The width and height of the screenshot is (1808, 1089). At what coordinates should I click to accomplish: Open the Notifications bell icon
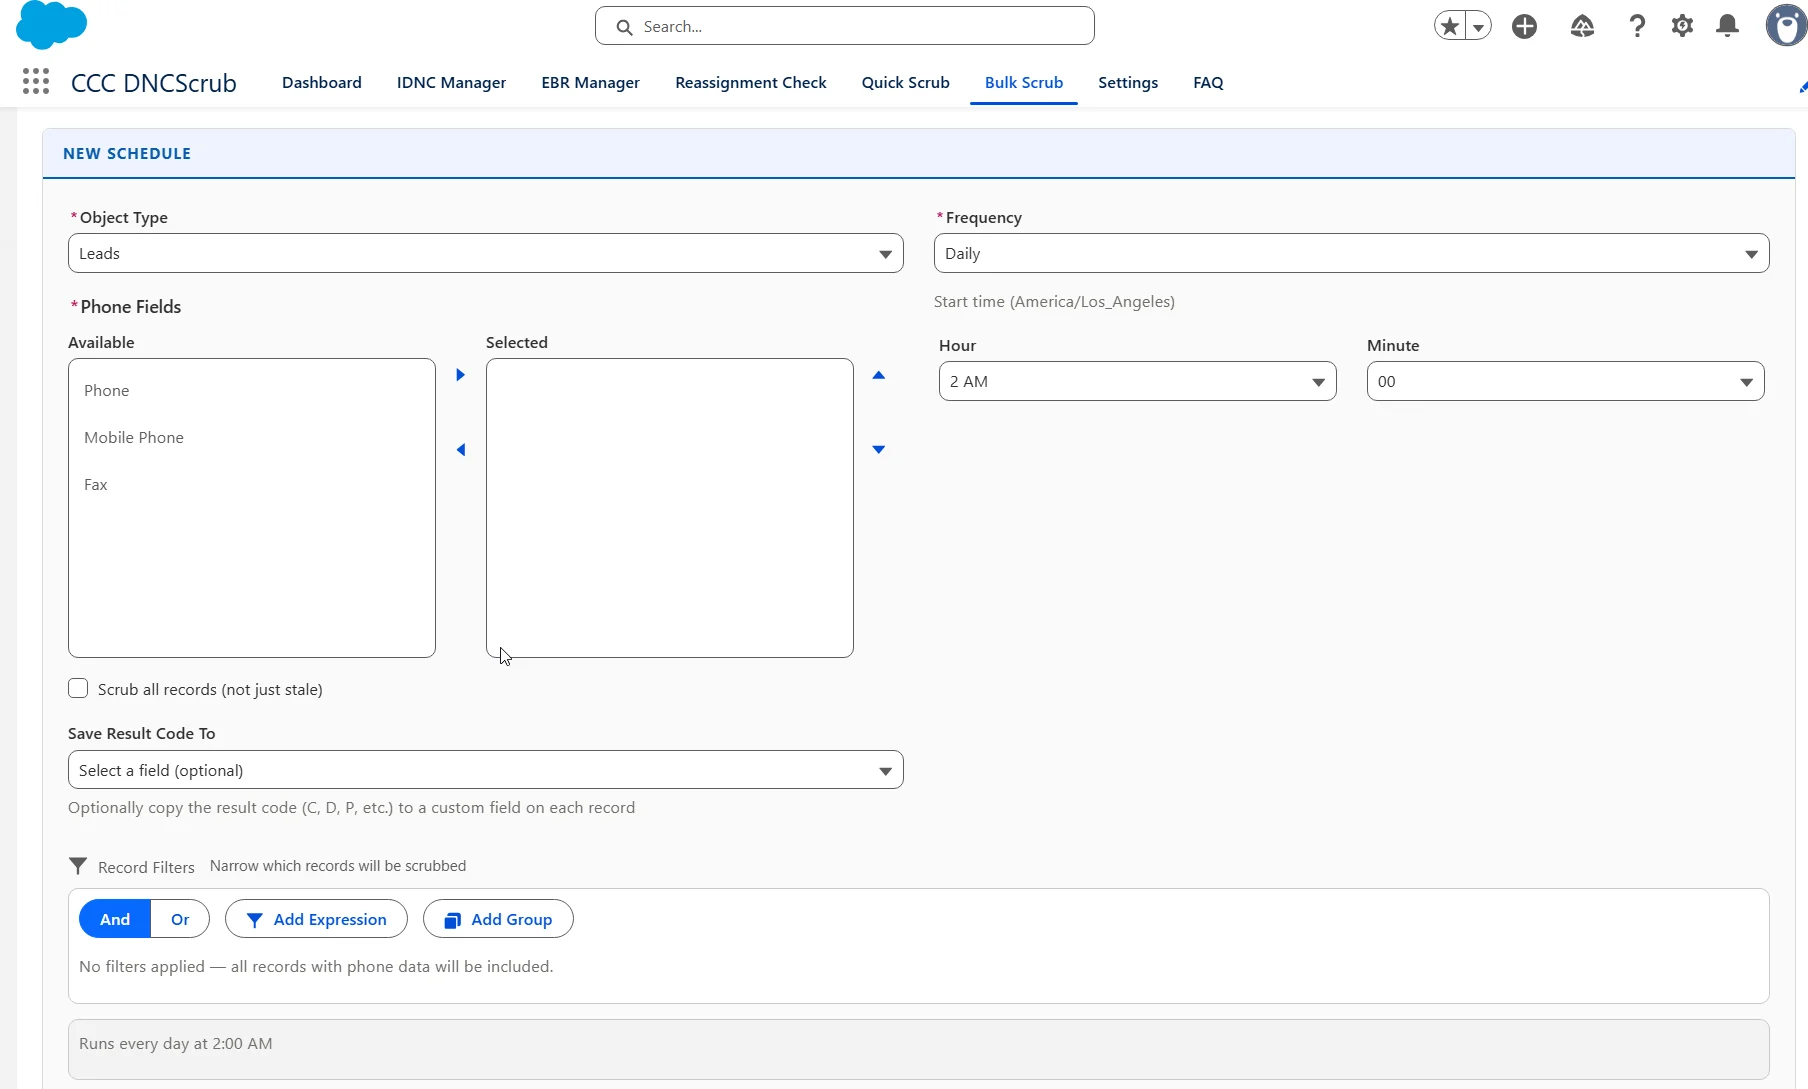(1727, 26)
